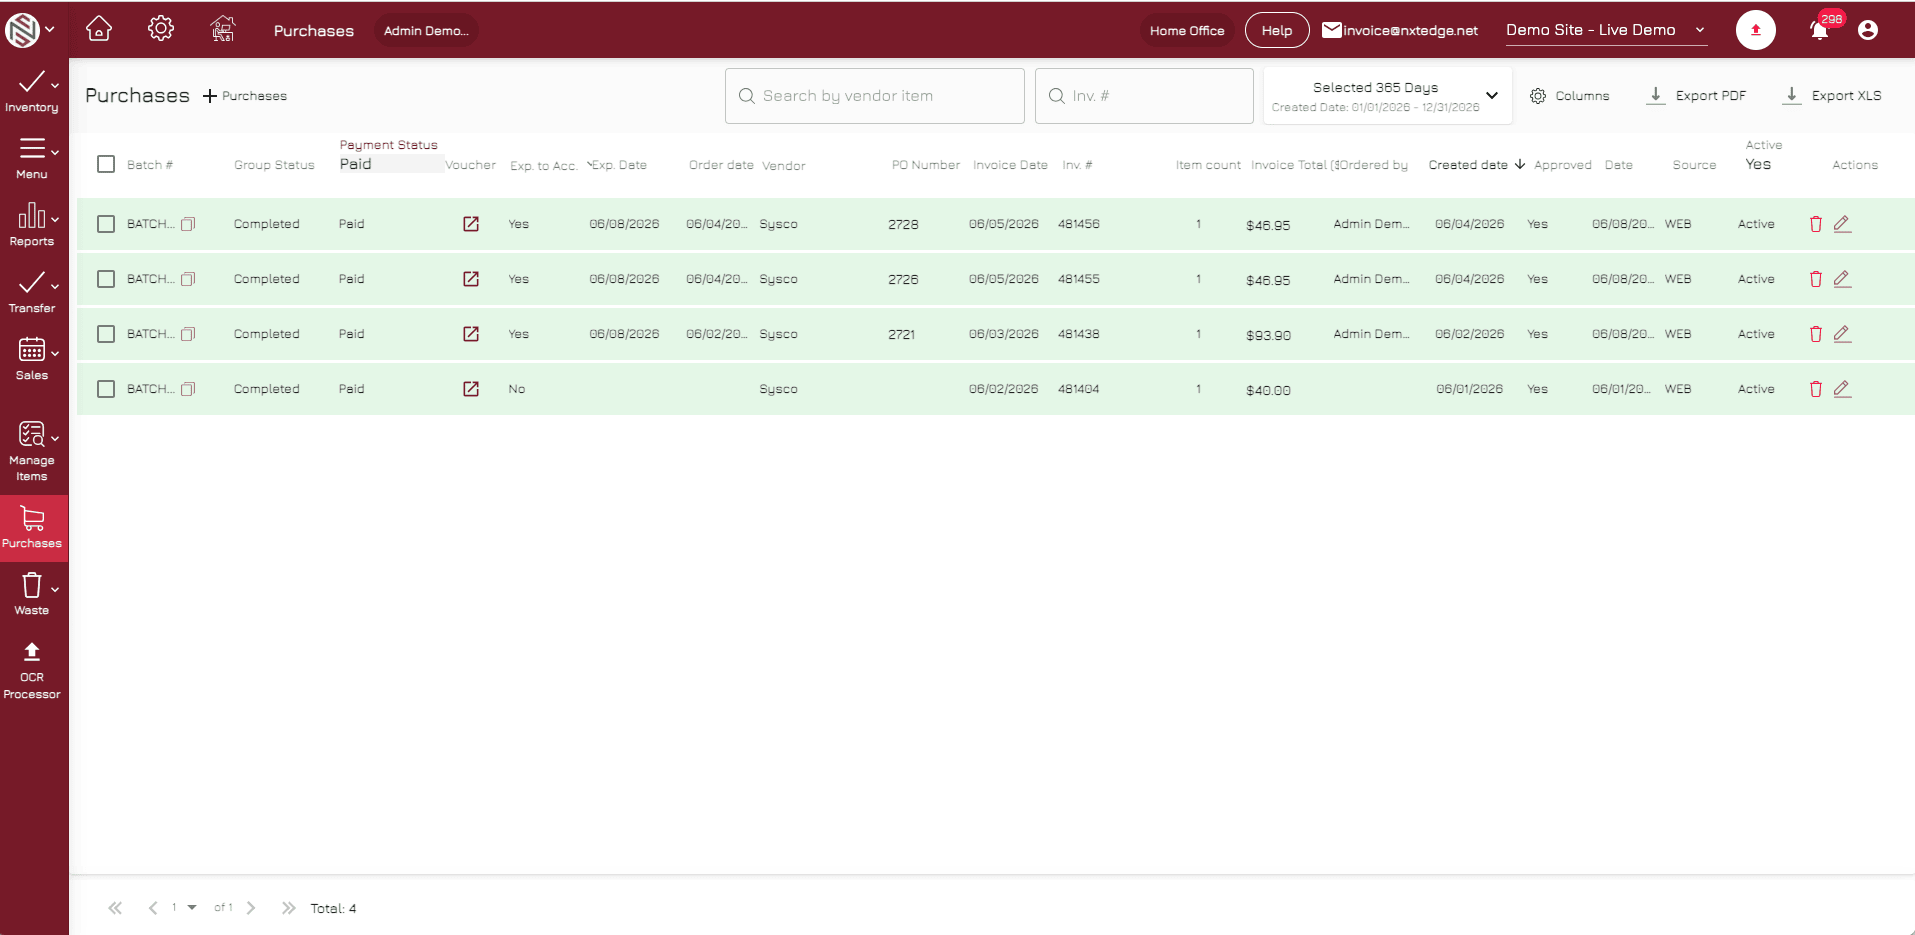This screenshot has width=1915, height=935.
Task: Open settings gear in top bar
Action: pyautogui.click(x=161, y=29)
